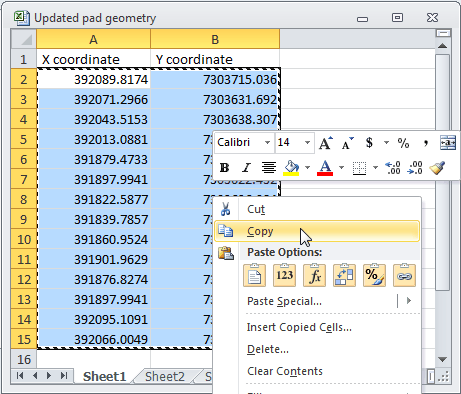The height and width of the screenshot is (394, 461).
Task: Go to first sheet tab arrow
Action: pyautogui.click(x=20, y=376)
